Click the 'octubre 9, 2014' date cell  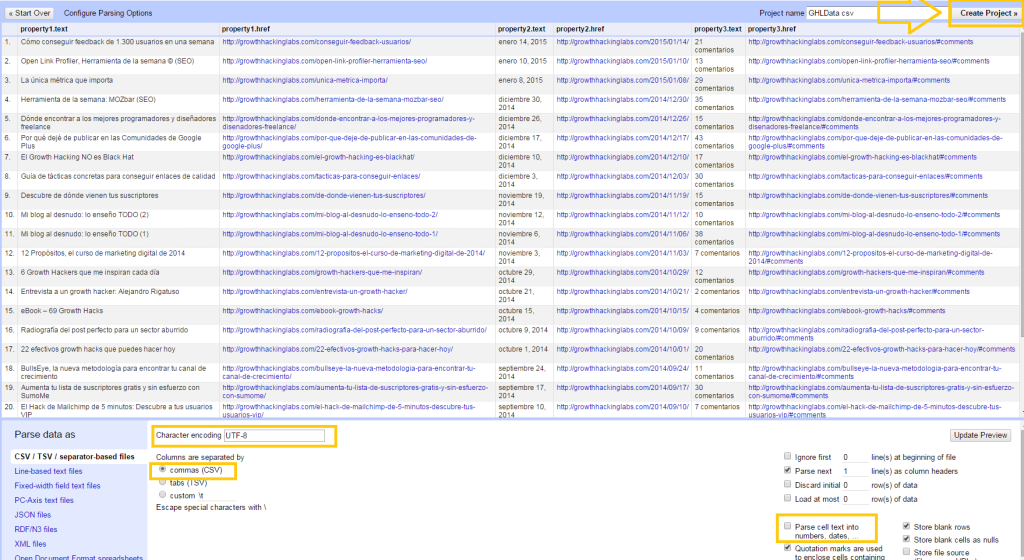[x=523, y=330]
